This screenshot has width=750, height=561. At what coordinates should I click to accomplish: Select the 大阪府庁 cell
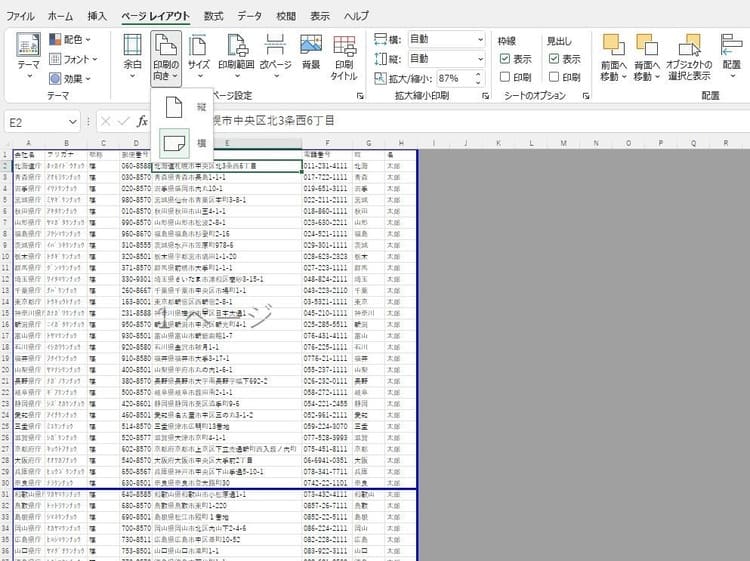pos(28,460)
